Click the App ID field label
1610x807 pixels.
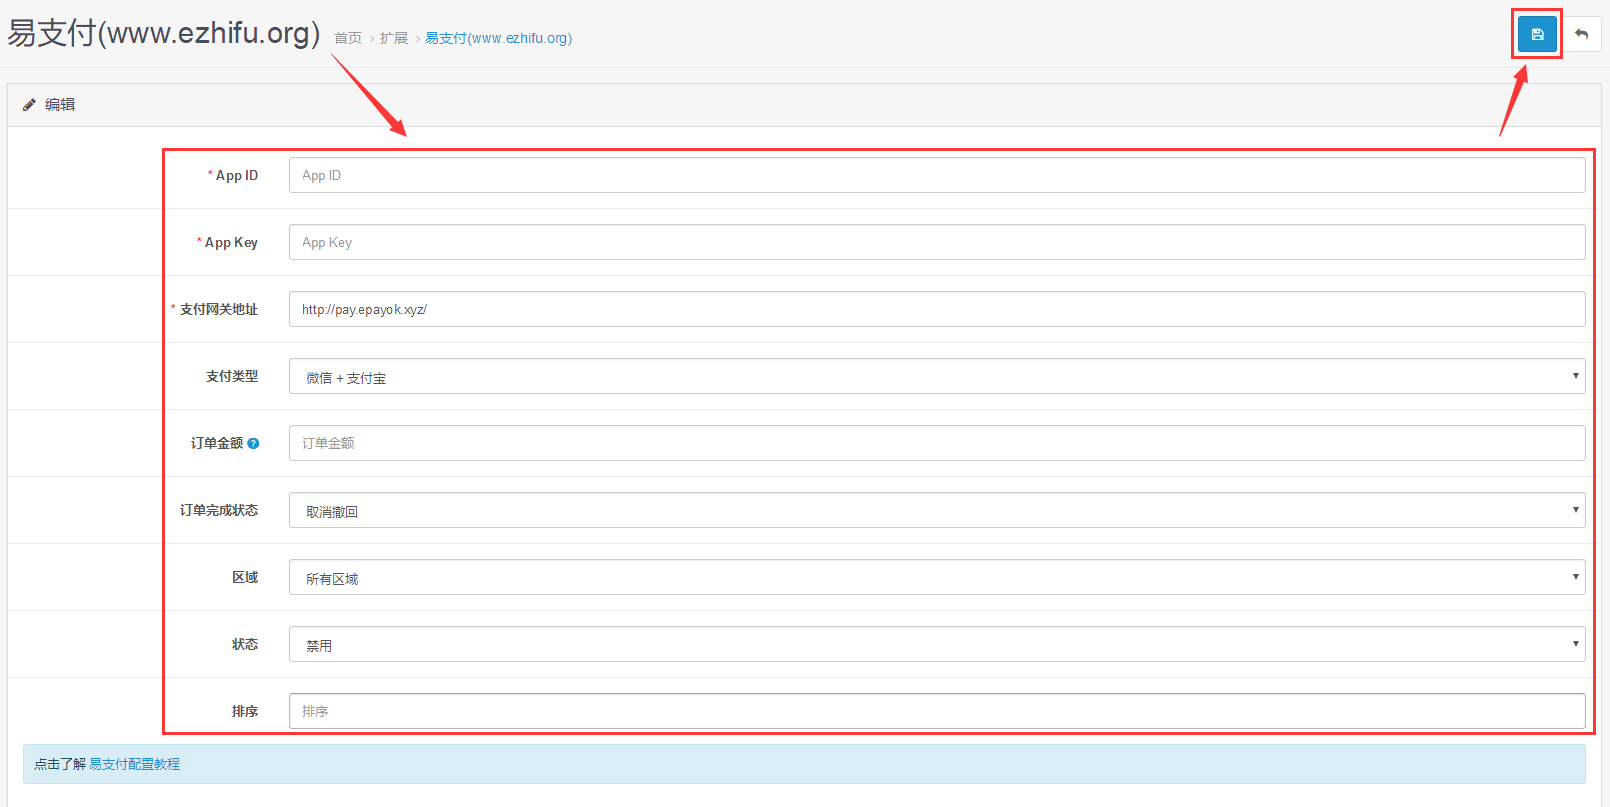[237, 175]
